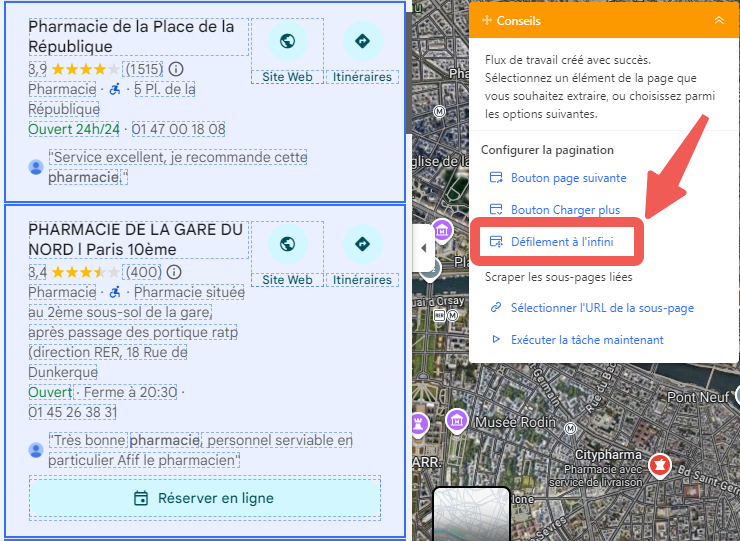Collapse the side panel with the arrow
740x541 pixels.
423,248
